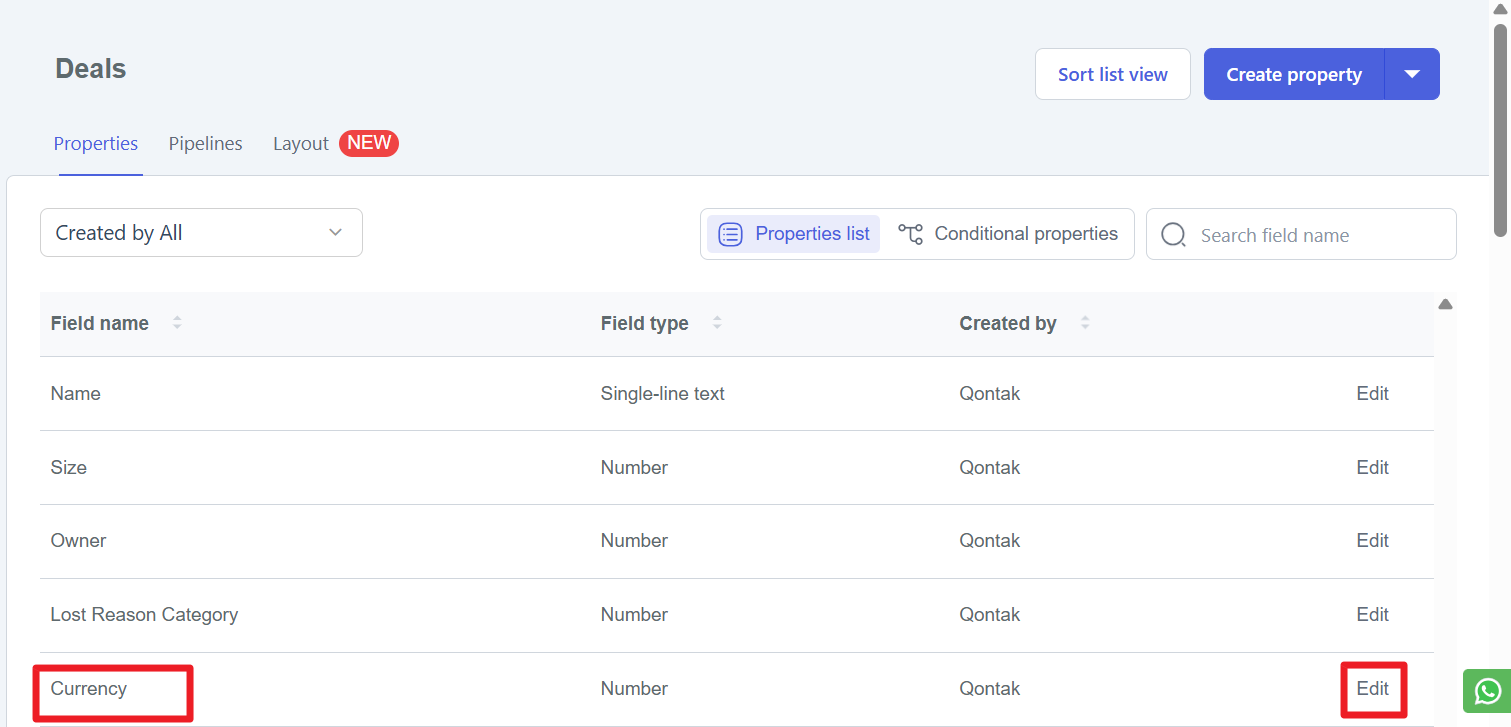
Task: Open the Created by All dropdown
Action: [201, 233]
